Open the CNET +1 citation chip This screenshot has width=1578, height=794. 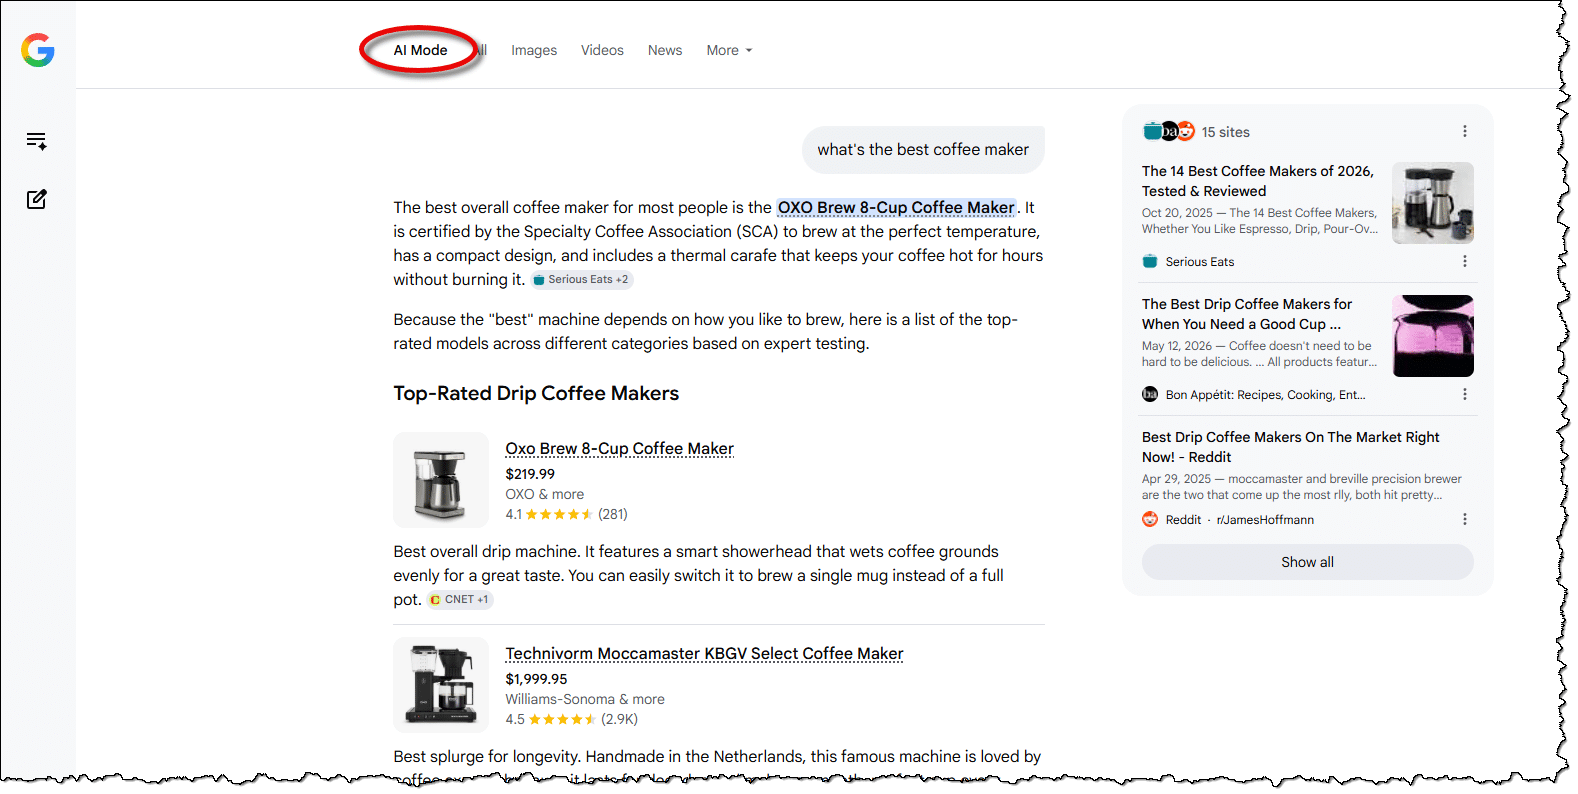point(460,600)
